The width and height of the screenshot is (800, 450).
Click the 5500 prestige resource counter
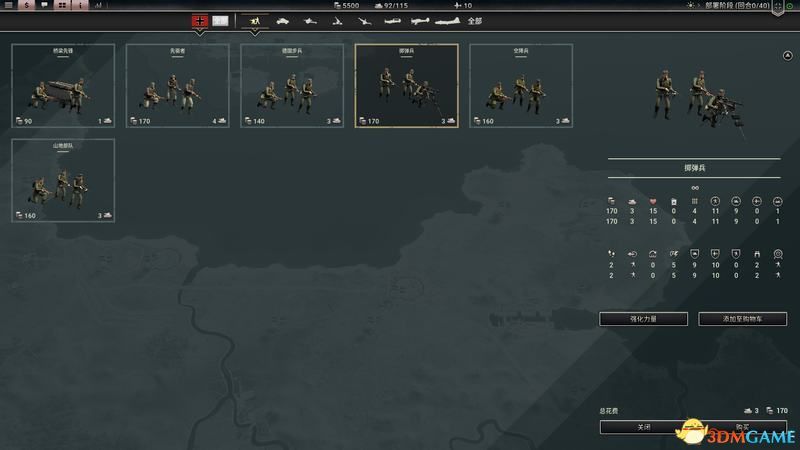click(346, 5)
